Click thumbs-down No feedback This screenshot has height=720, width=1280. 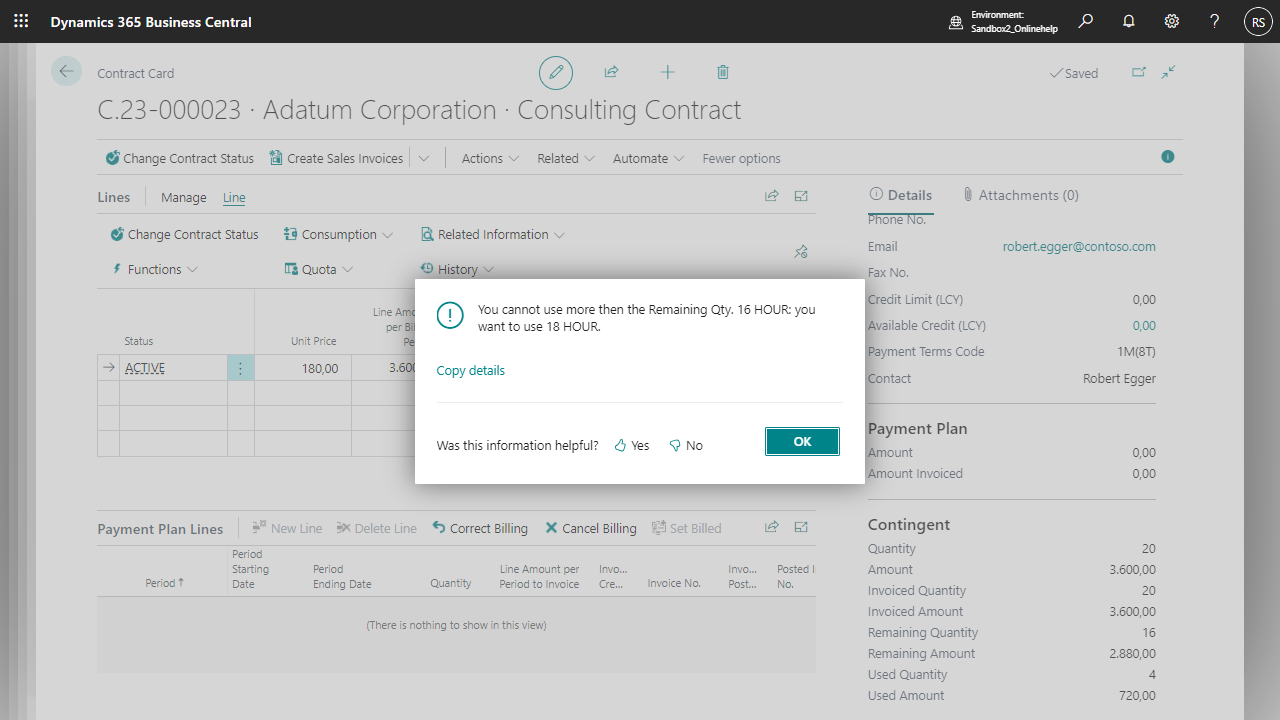[x=686, y=445]
